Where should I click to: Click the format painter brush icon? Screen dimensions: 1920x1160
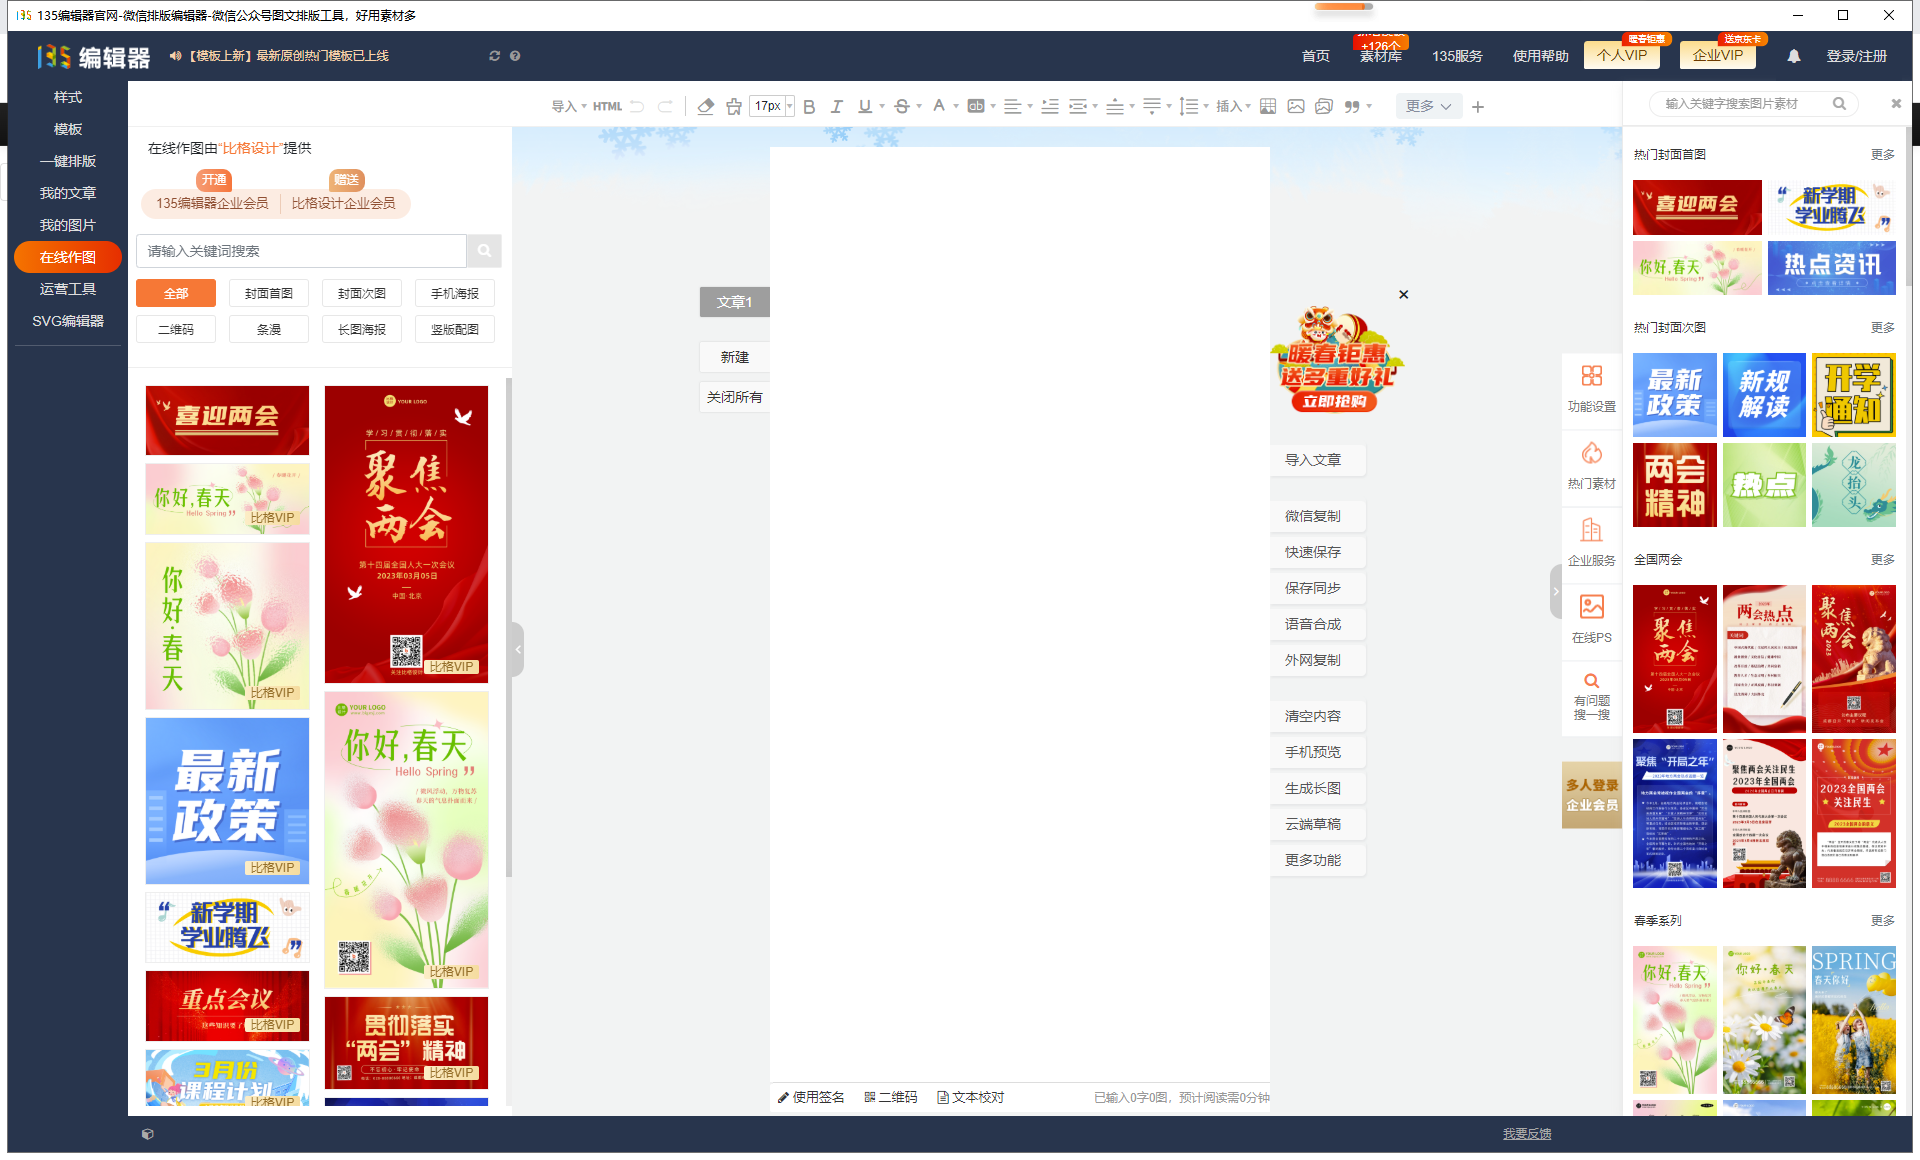pos(734,106)
